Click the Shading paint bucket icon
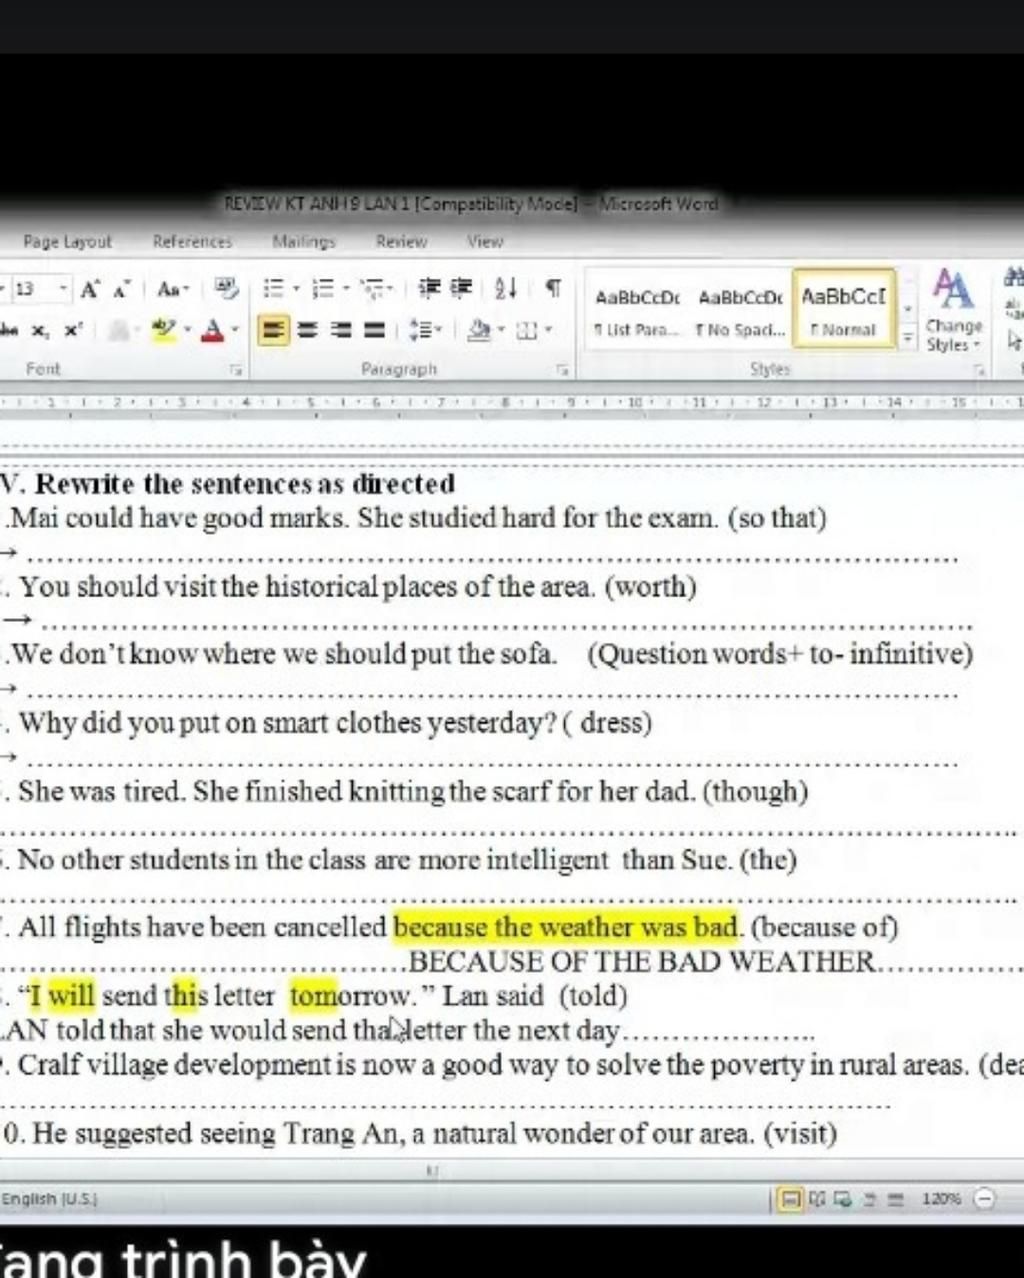Image resolution: width=1024 pixels, height=1278 pixels. [480, 329]
